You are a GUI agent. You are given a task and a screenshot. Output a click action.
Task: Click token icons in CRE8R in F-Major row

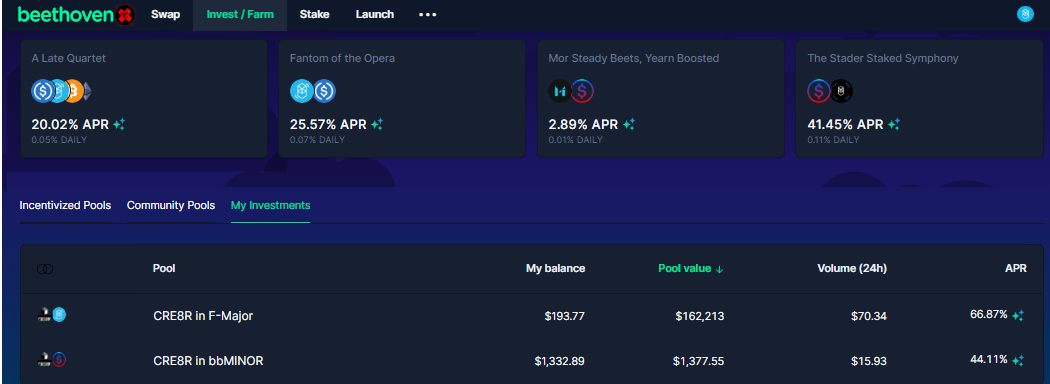coord(52,314)
